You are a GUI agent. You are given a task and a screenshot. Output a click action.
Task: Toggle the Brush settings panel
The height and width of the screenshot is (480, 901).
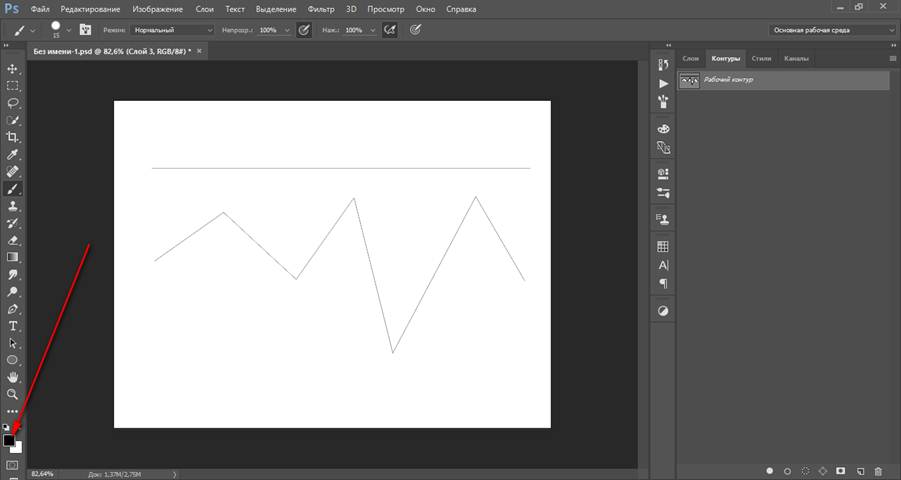86,30
